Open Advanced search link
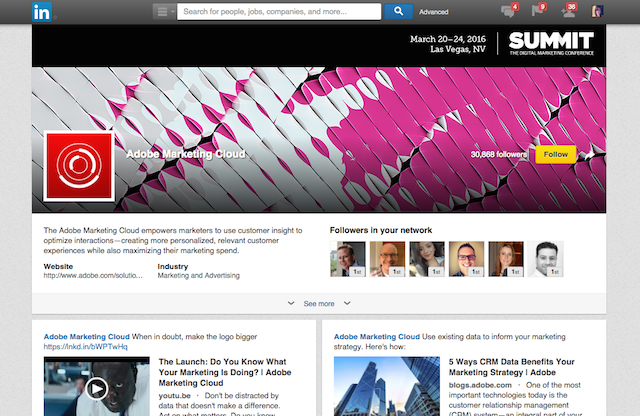 (x=433, y=12)
